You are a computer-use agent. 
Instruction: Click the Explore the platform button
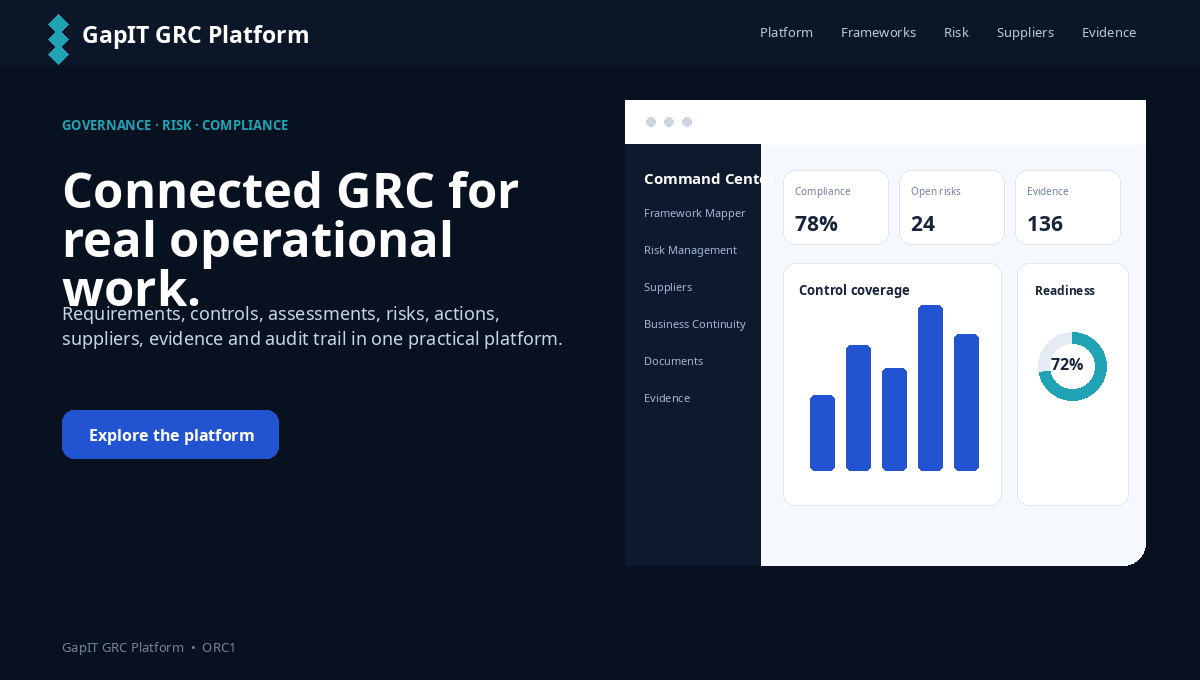coord(170,435)
